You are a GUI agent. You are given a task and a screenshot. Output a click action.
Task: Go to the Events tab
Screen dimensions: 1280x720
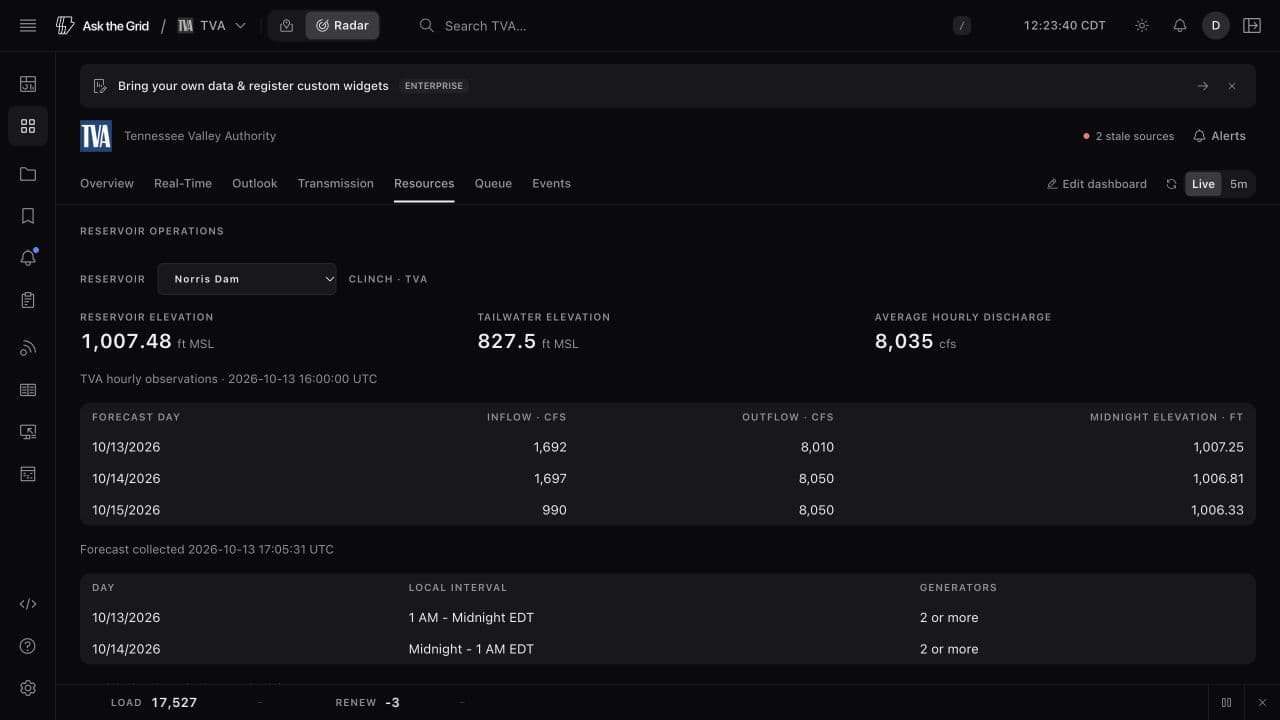(x=551, y=184)
